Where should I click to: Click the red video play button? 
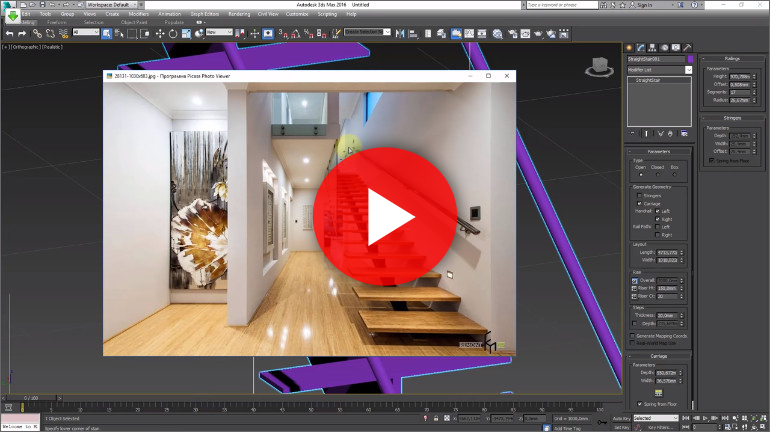coord(385,216)
